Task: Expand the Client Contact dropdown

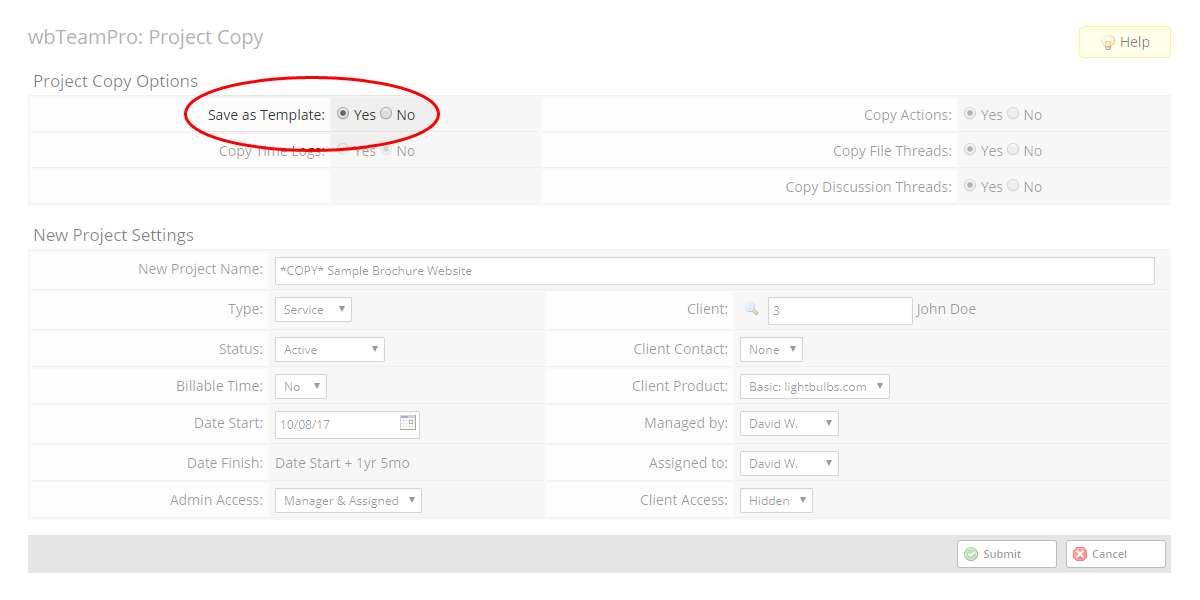Action: click(x=771, y=348)
